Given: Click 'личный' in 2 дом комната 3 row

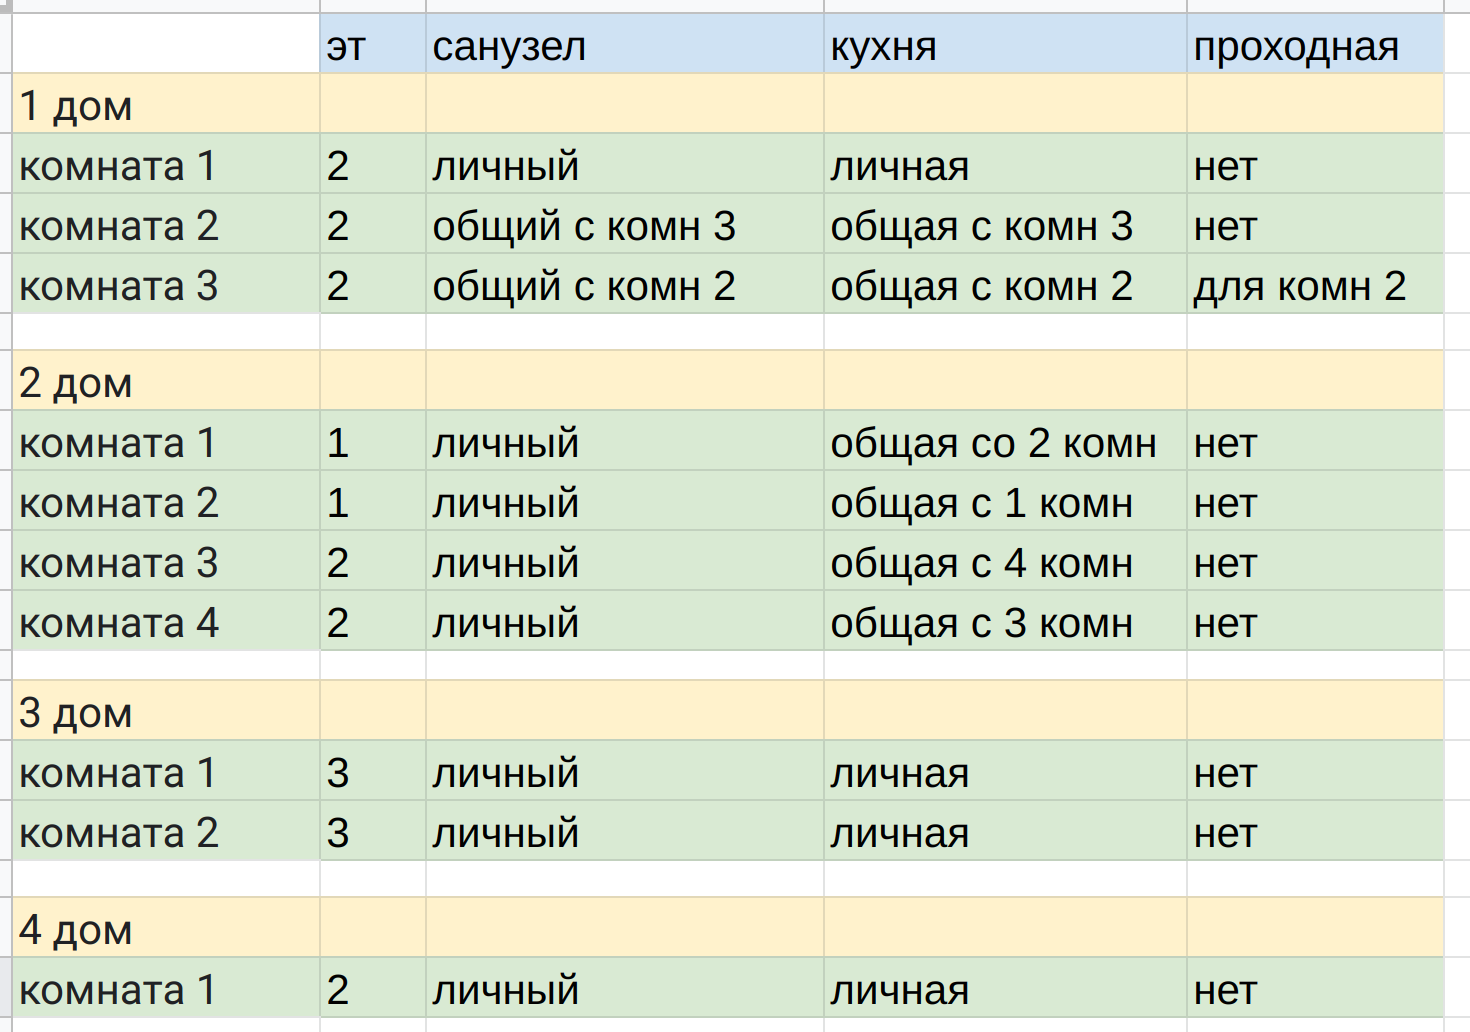Looking at the screenshot, I should [x=625, y=561].
